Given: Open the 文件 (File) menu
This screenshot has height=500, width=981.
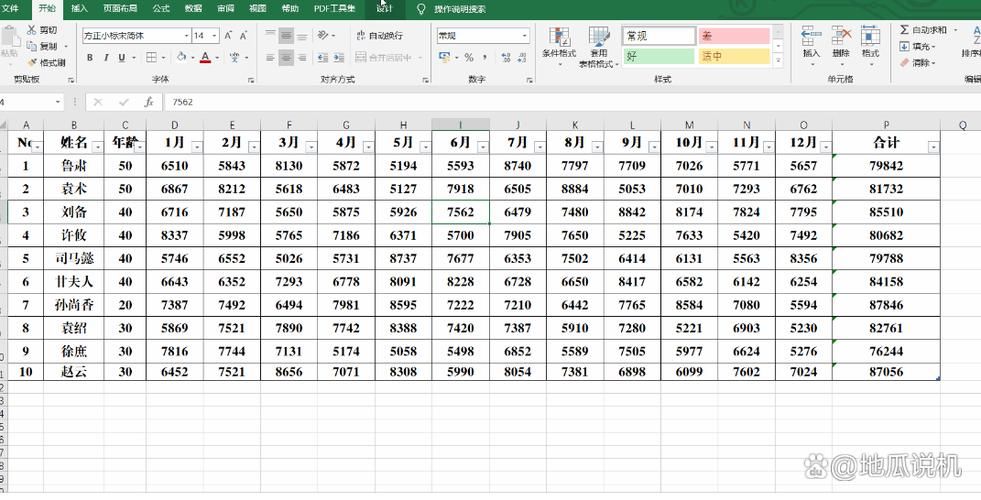Looking at the screenshot, I should tap(10, 9).
